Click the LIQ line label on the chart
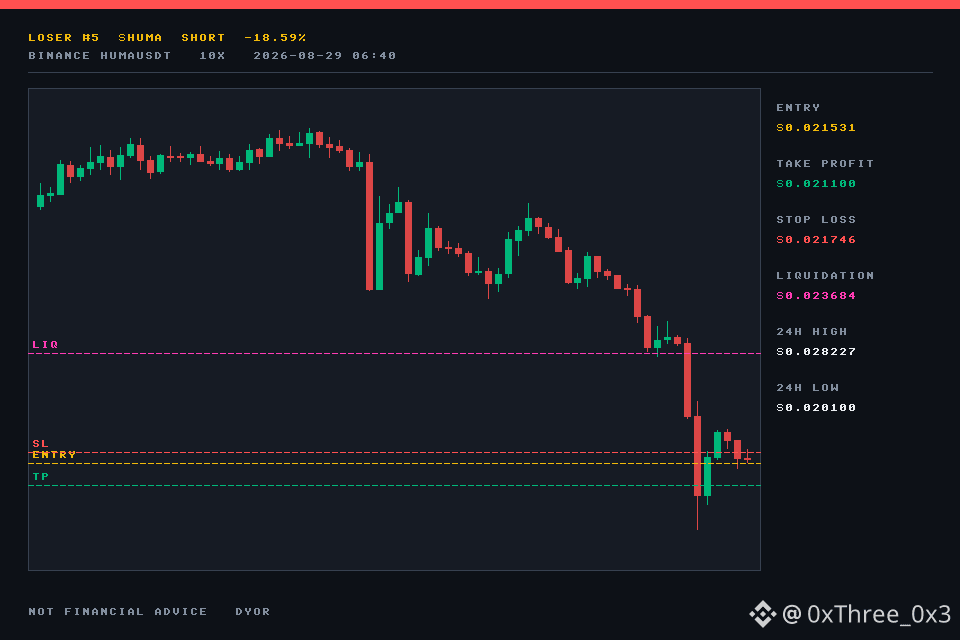Viewport: 960px width, 640px height. pos(45,345)
